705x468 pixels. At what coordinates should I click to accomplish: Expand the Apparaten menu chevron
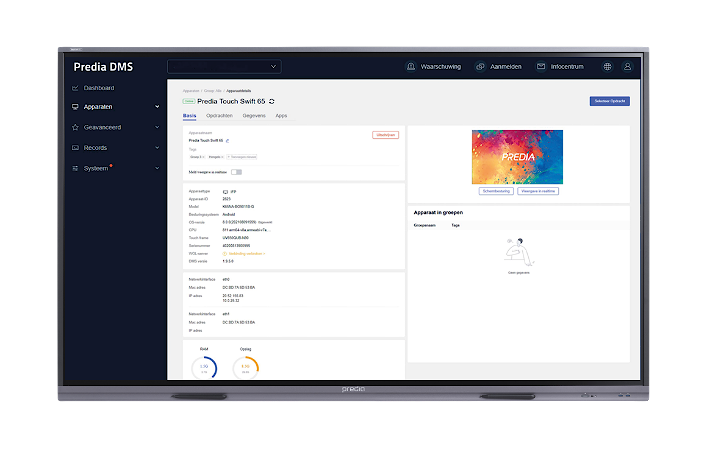[157, 107]
